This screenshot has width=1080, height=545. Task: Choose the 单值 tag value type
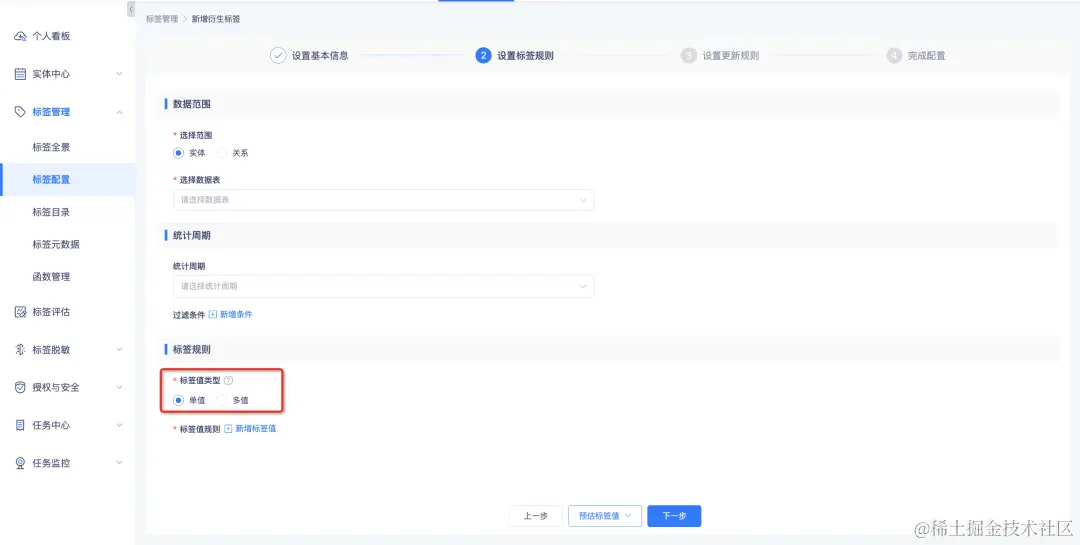pyautogui.click(x=178, y=400)
